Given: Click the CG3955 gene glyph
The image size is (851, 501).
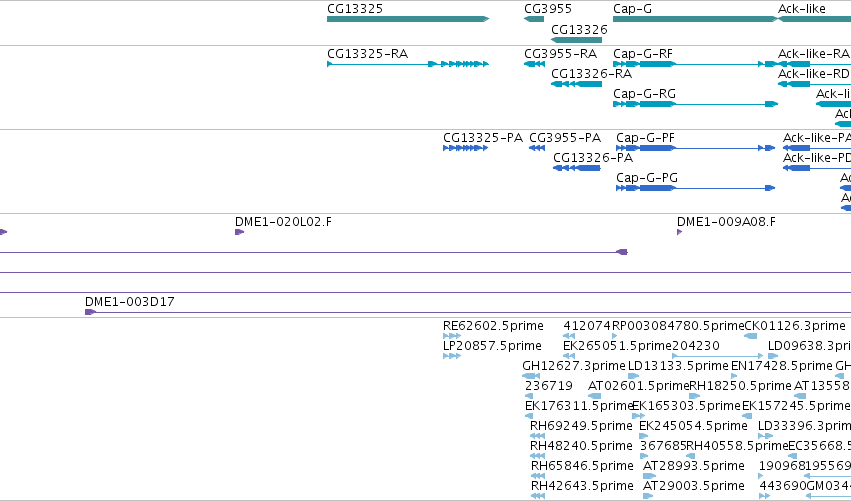Looking at the screenshot, I should click(x=534, y=19).
